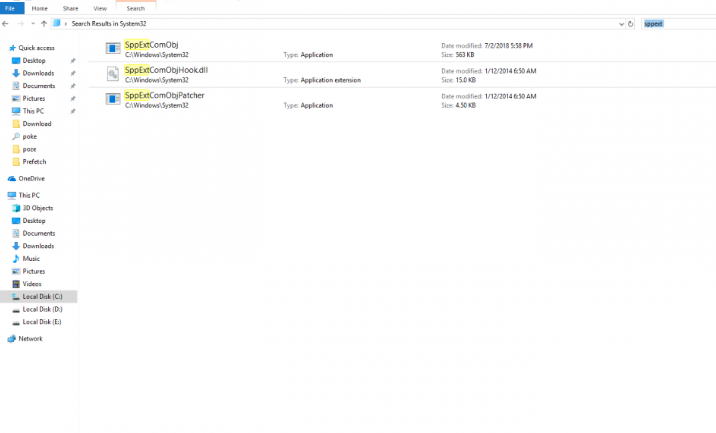The width and height of the screenshot is (716, 433).
Task: Click the '563 KB' file size
Action: 465,55
